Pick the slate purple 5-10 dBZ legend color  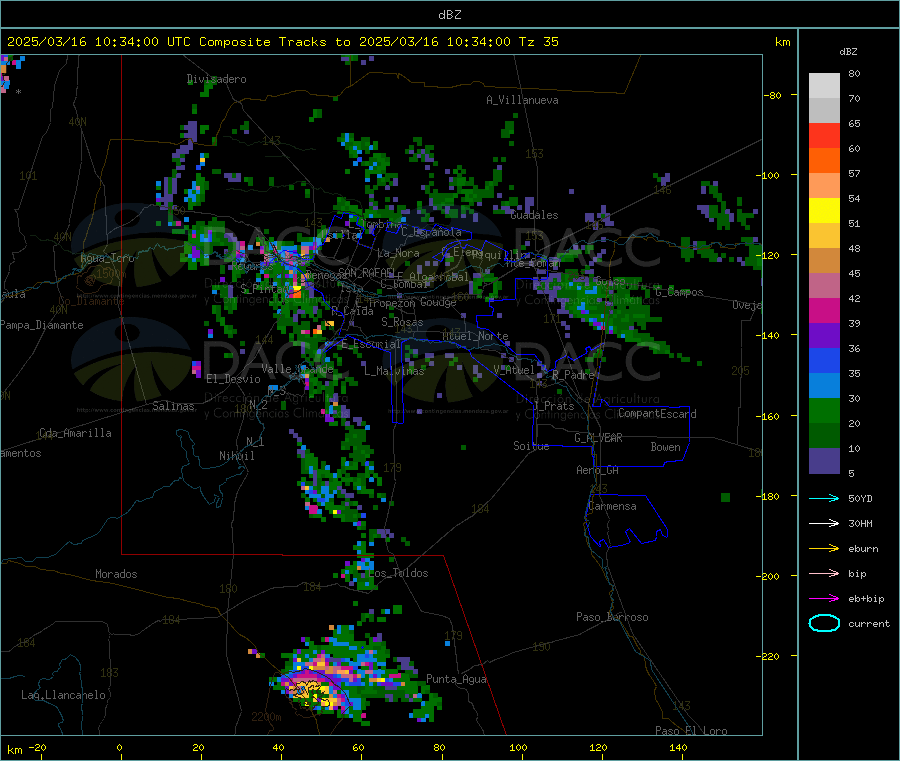(824, 461)
